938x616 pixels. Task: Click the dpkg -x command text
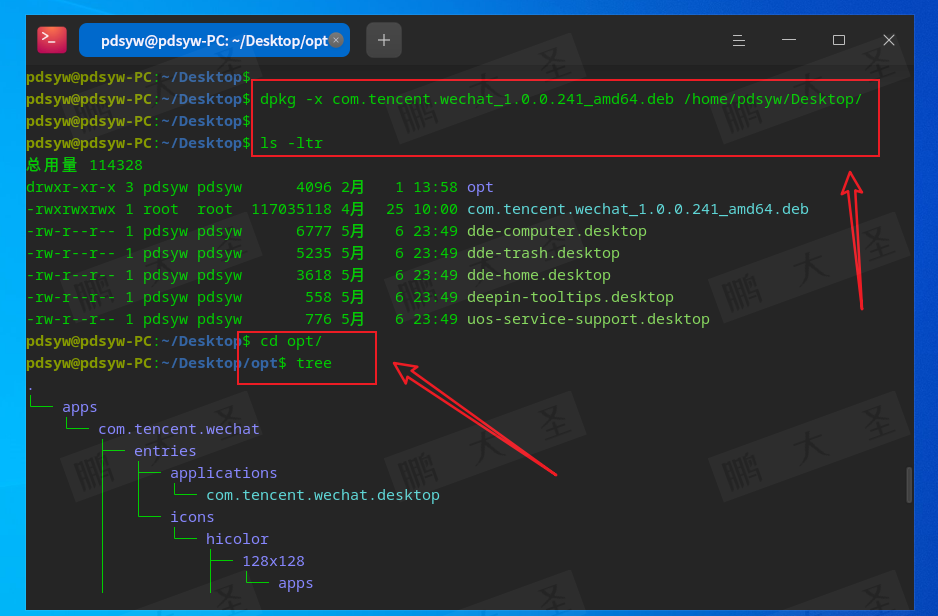[x=561, y=99]
